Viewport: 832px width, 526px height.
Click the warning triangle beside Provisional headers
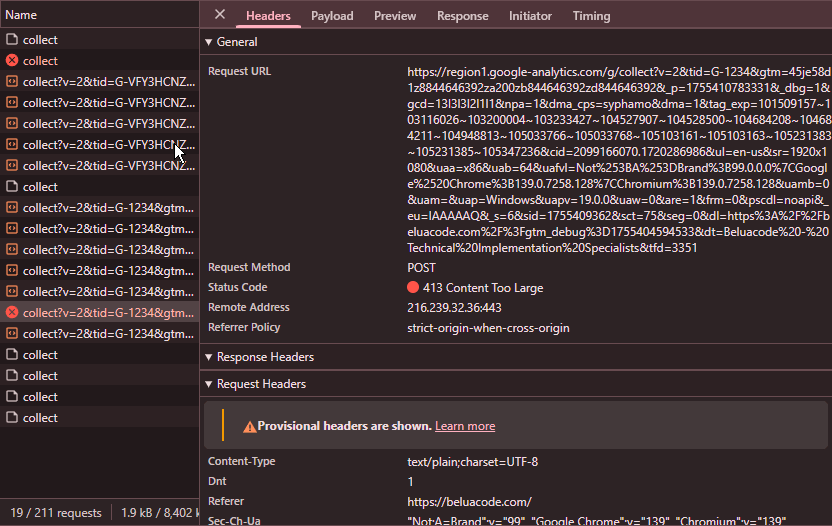249,426
